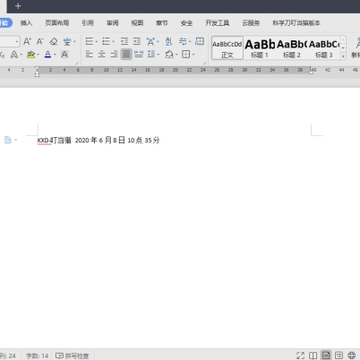Screen dimensions: 360x360
Task: Click in the text line 2020 年 6 月 8 日
Action: (x=100, y=140)
